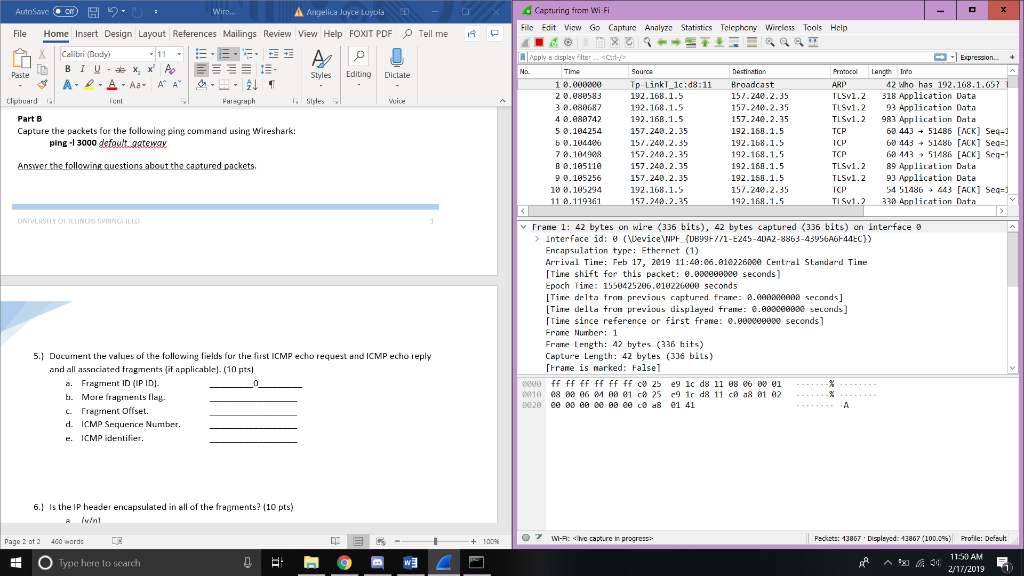Apply red font color in Word
1024x576 pixels.
[112, 85]
